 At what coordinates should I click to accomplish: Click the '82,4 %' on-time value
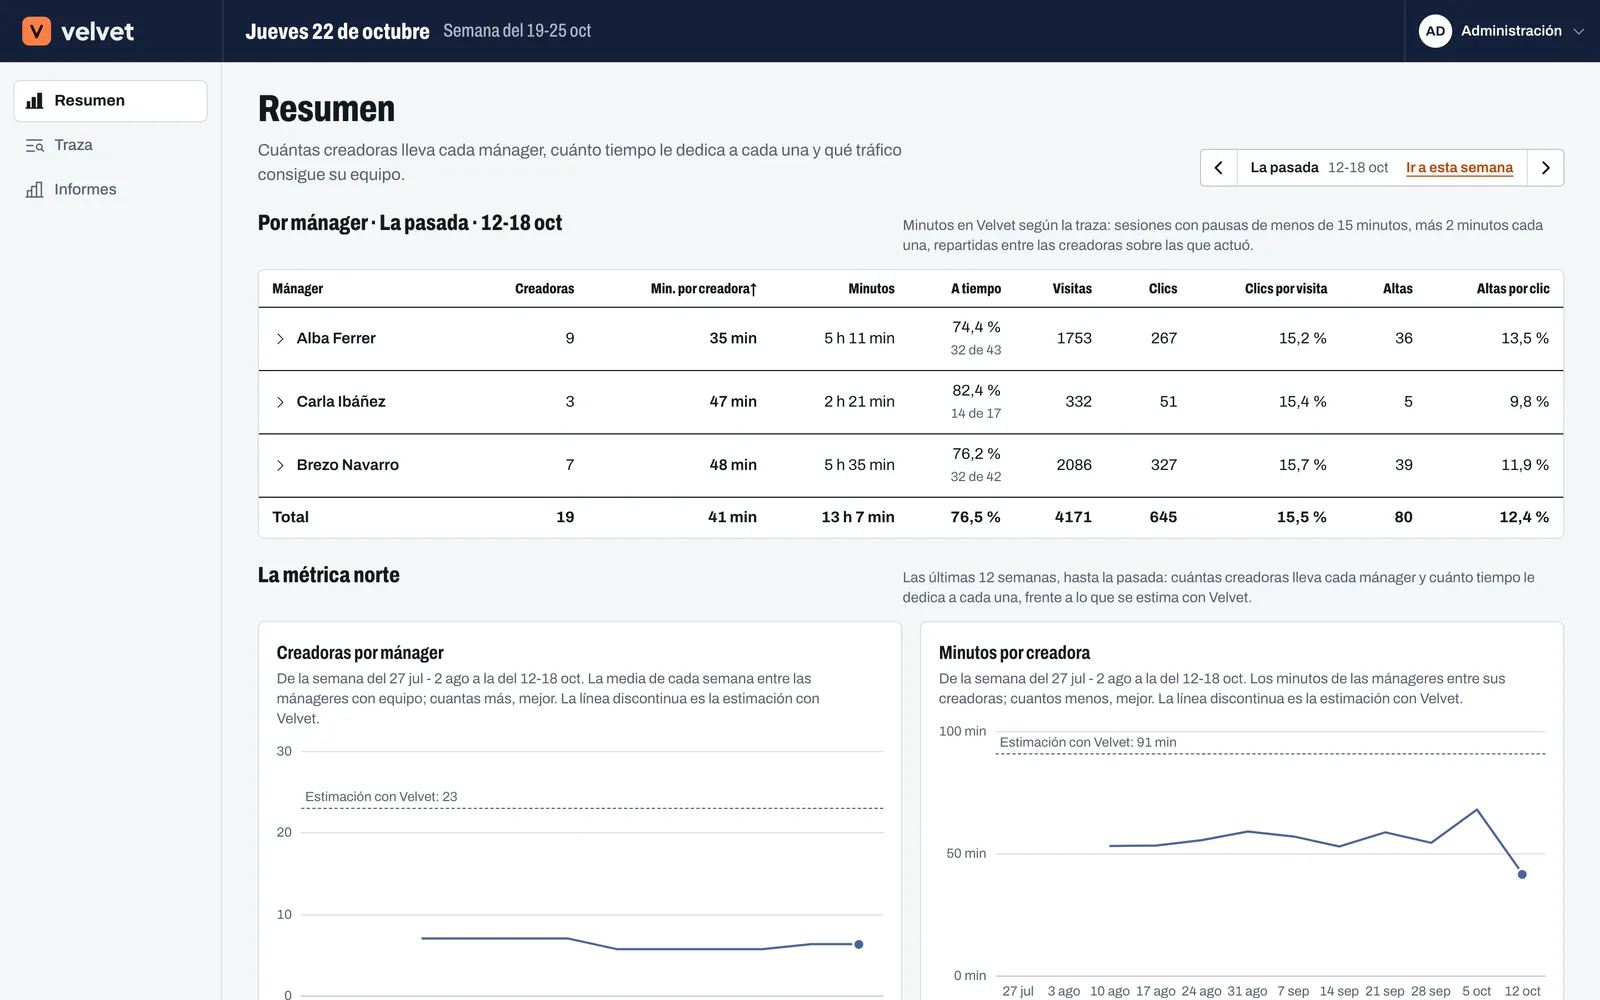tap(976, 390)
